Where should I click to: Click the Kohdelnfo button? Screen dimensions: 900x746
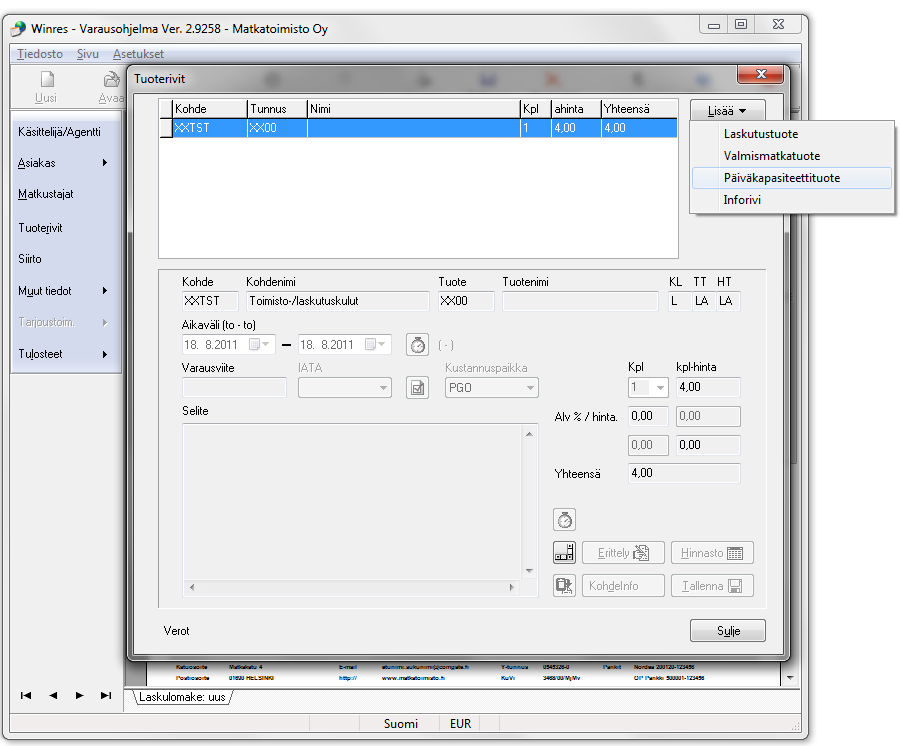point(623,585)
